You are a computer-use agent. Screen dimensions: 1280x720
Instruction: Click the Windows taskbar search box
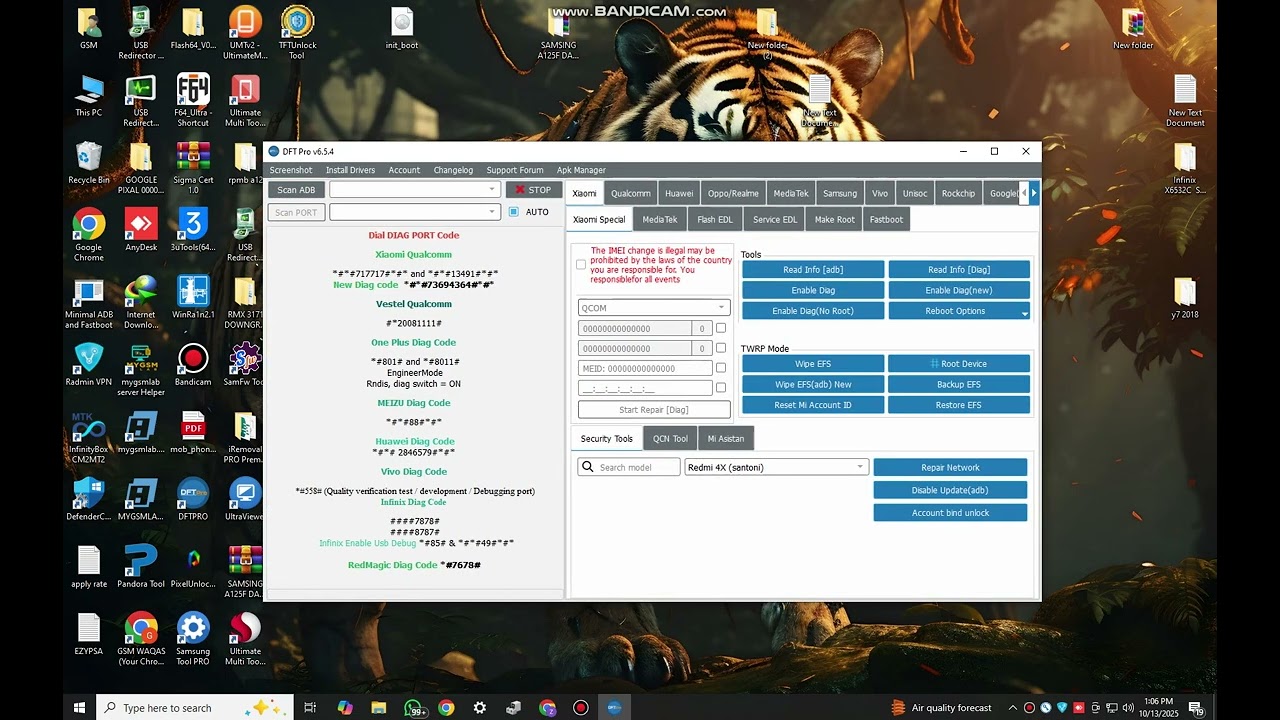click(195, 708)
